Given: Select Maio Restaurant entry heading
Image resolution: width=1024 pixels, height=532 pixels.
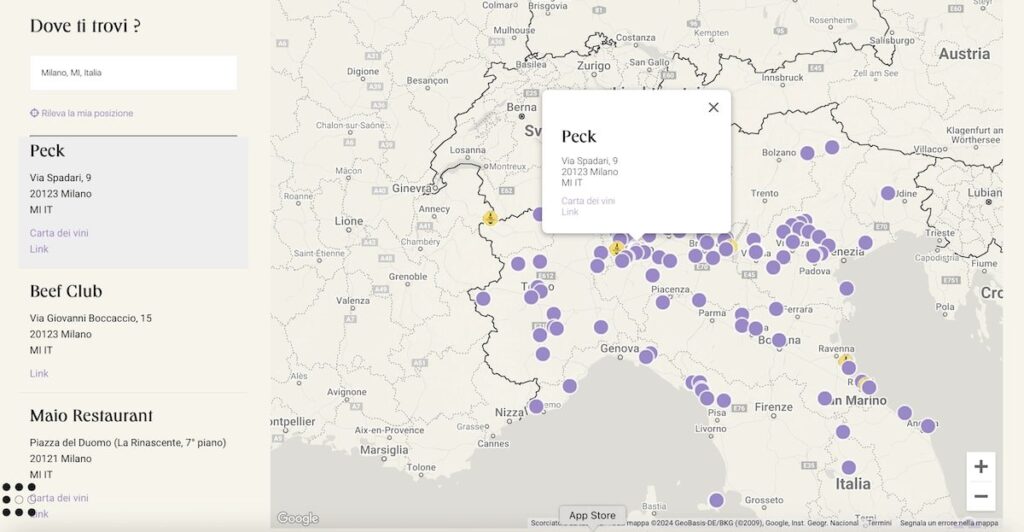Looking at the screenshot, I should pos(91,416).
